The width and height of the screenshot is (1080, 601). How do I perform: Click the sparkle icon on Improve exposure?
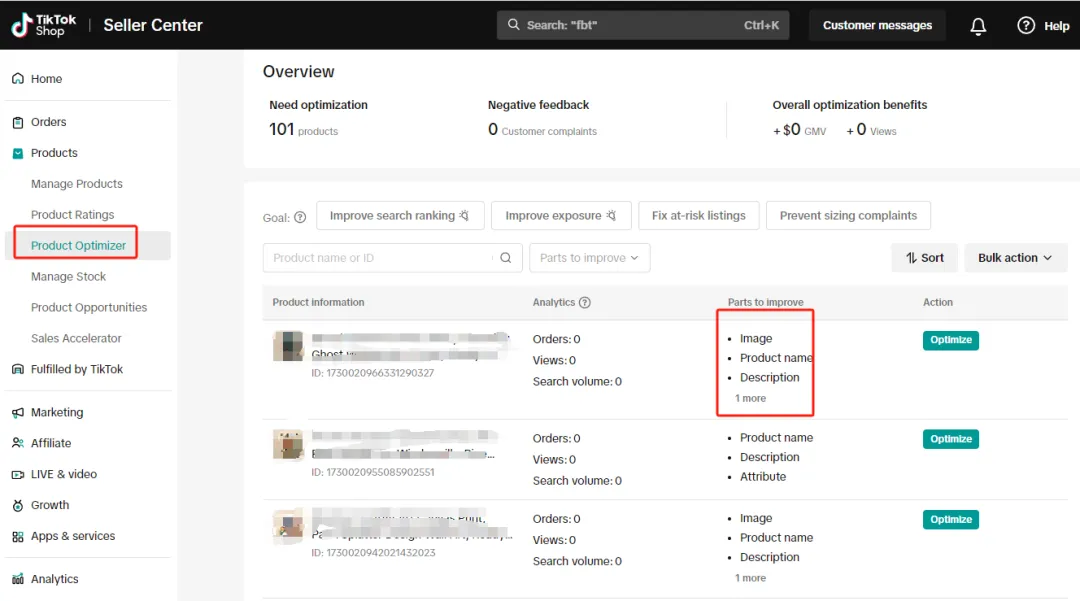(x=611, y=215)
